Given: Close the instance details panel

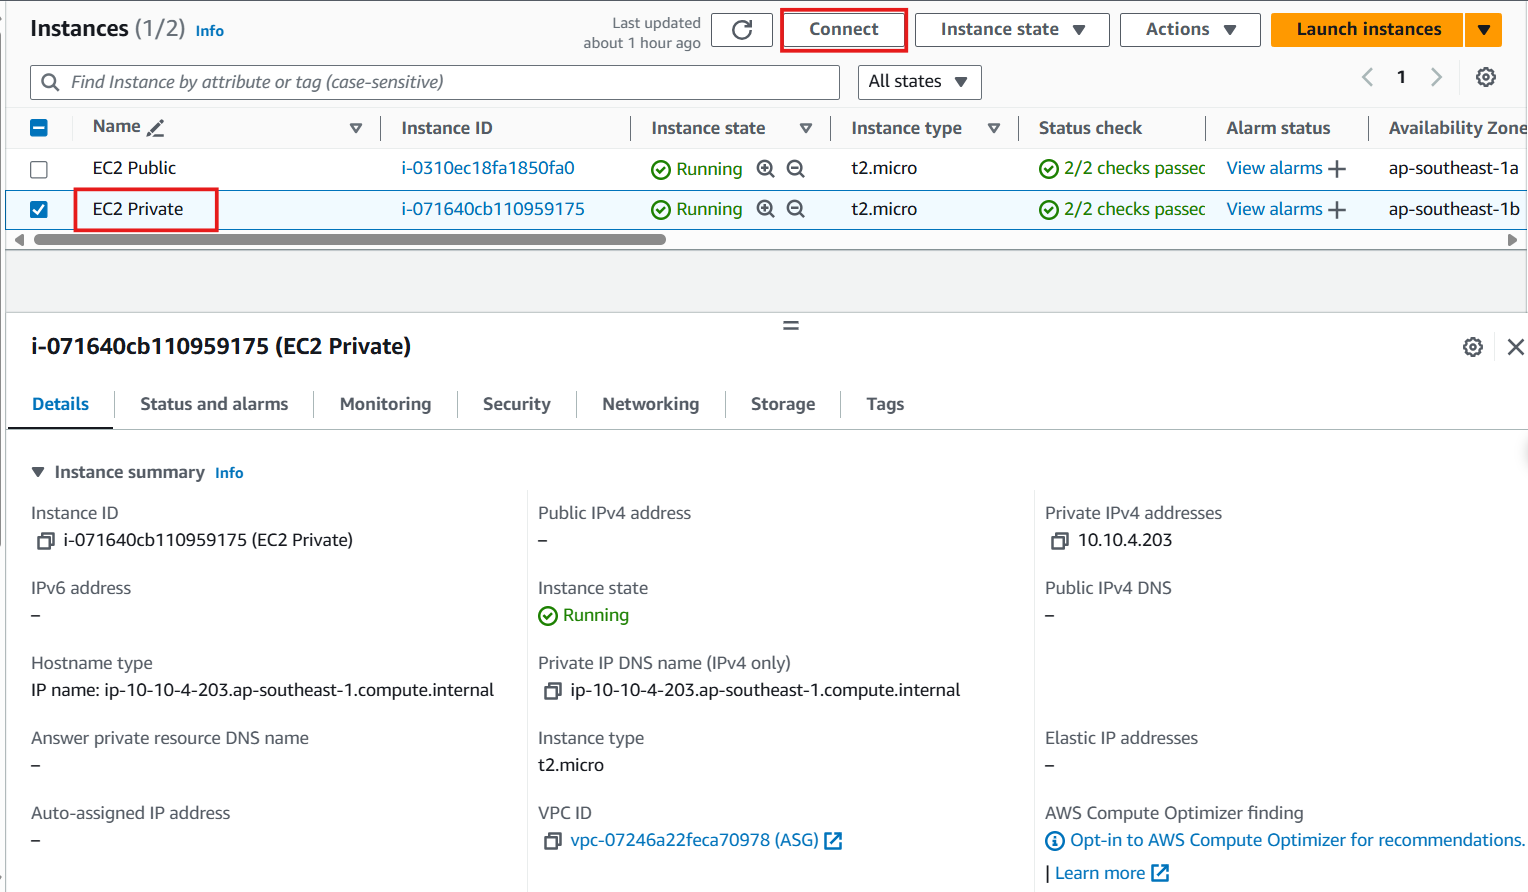Looking at the screenshot, I should point(1516,347).
